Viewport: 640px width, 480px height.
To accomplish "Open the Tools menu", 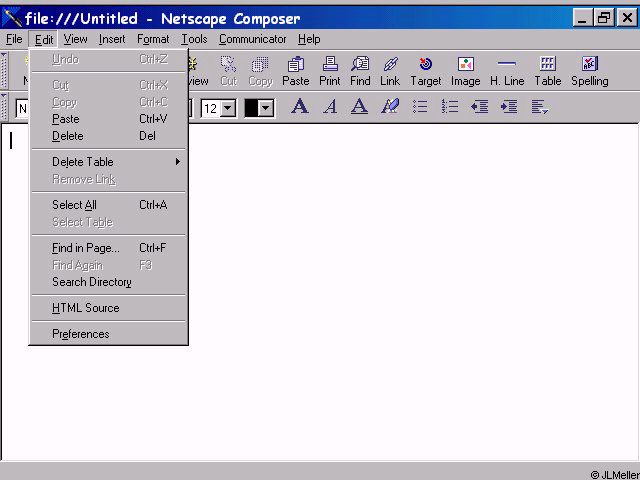I will [194, 39].
